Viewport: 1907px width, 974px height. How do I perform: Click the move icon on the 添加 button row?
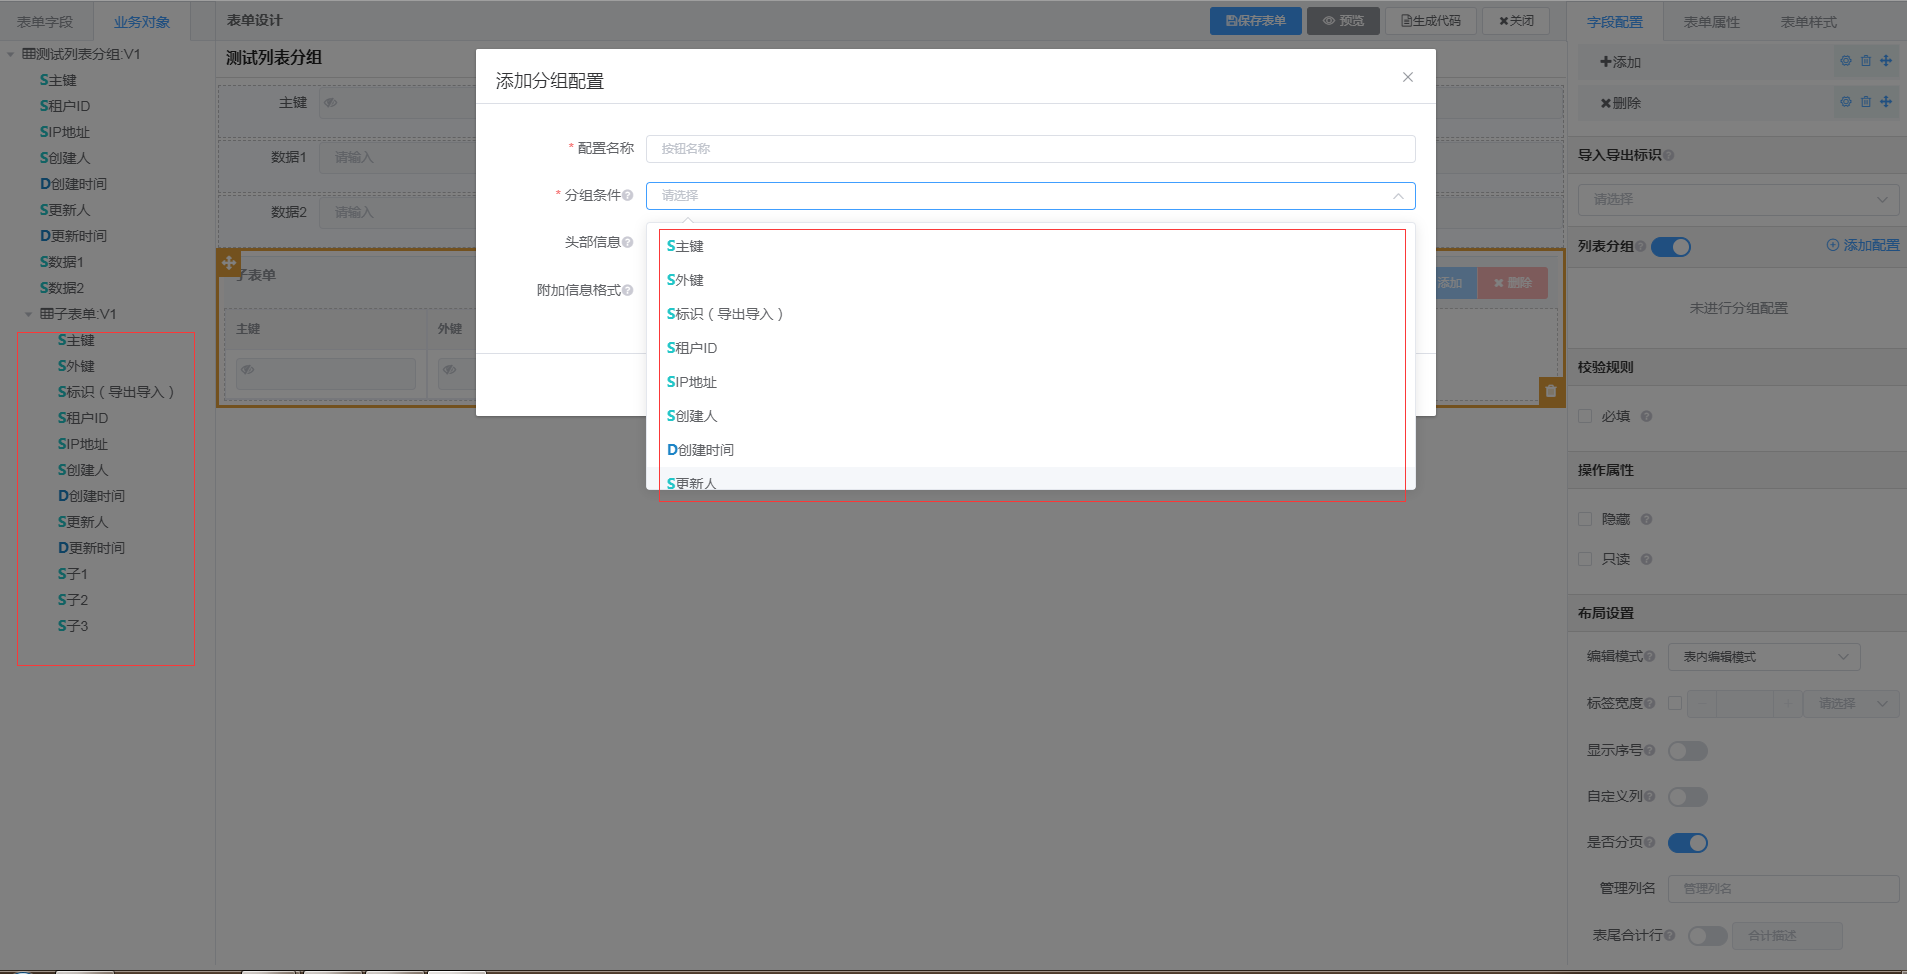[x=1886, y=61]
